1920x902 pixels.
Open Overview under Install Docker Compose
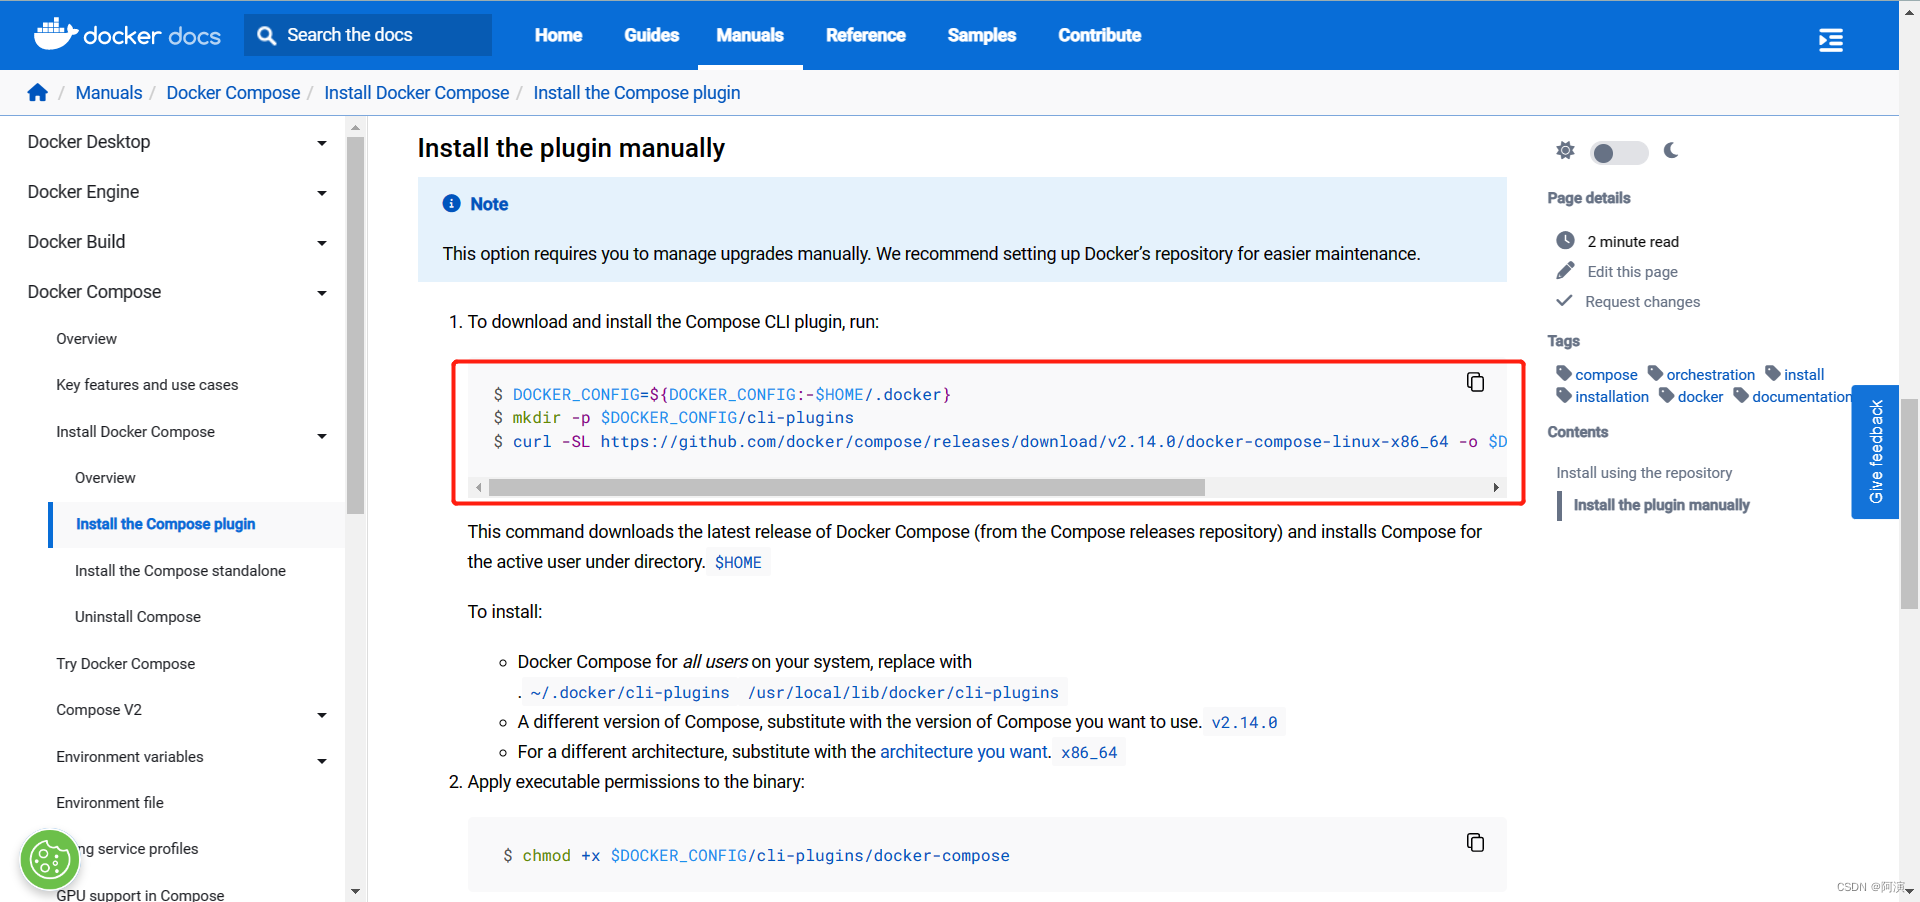click(105, 478)
